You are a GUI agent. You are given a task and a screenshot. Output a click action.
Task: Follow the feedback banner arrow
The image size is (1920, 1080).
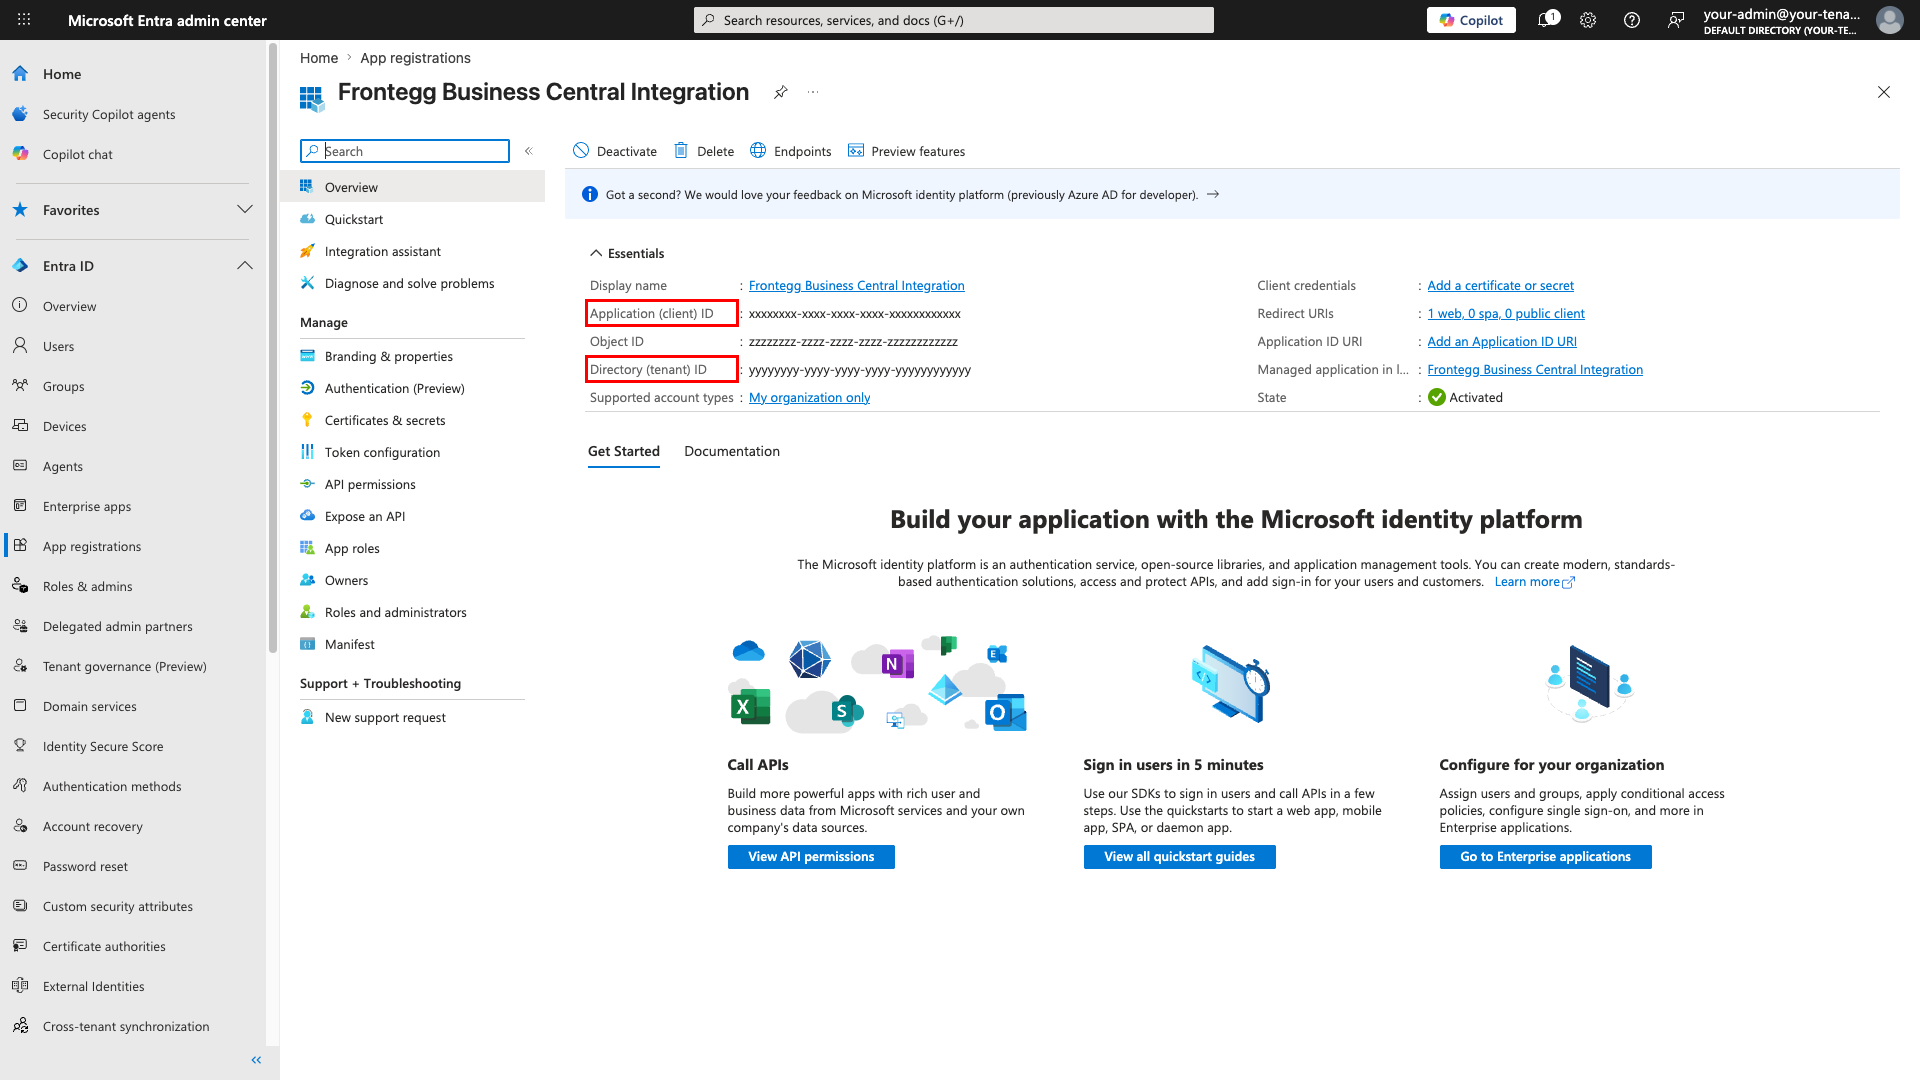point(1213,194)
